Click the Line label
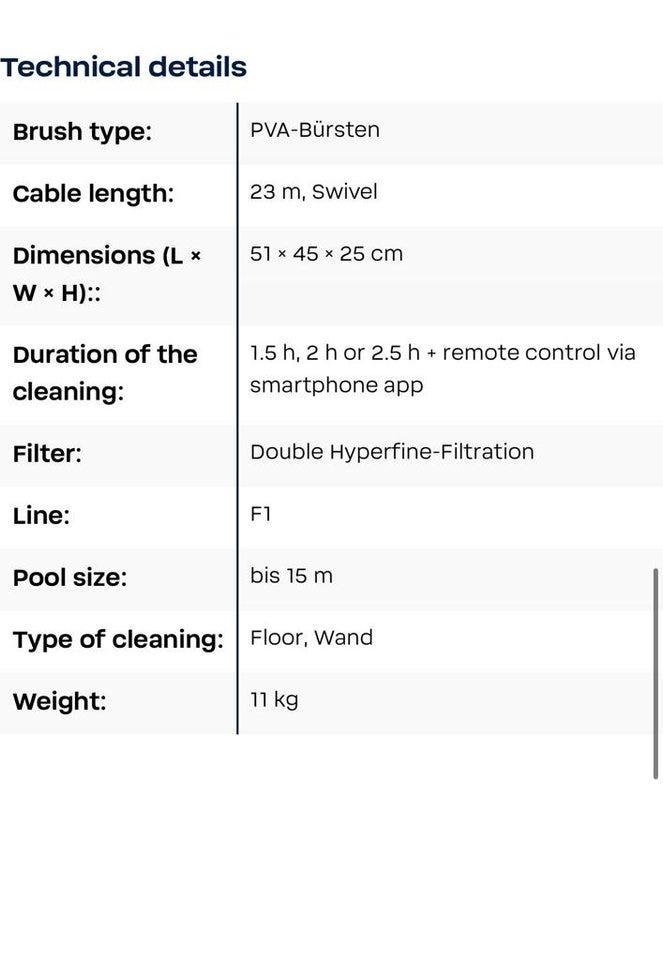663x960 pixels. (x=41, y=516)
